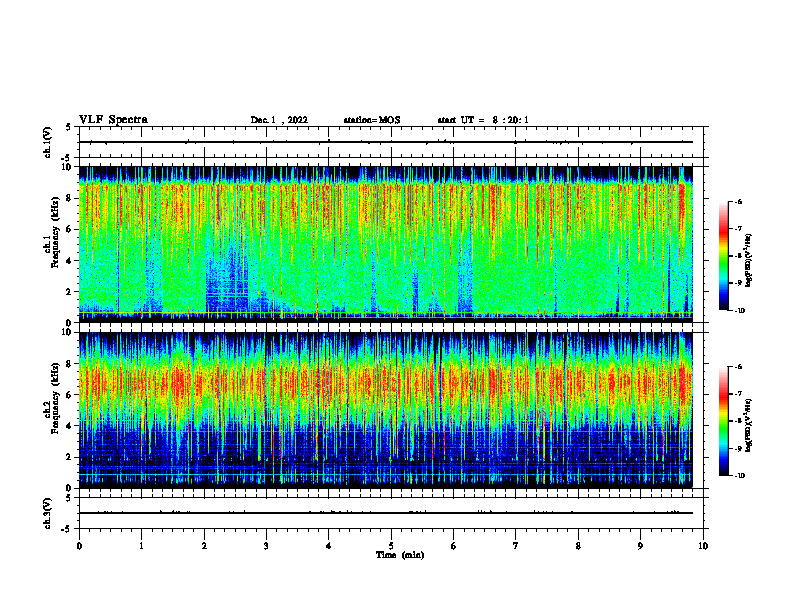
Task: Click time axis tick label "0"
Action: (79, 546)
